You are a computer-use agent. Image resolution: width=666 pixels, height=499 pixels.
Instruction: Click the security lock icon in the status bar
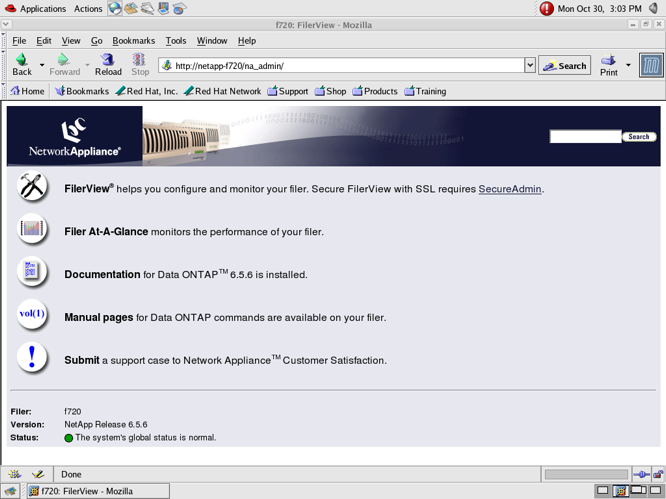click(x=658, y=474)
